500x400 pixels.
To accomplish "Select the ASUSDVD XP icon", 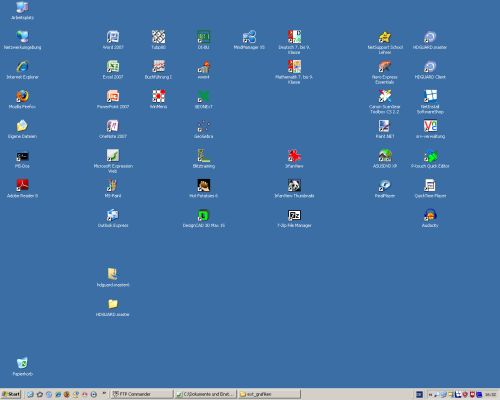I will click(x=385, y=155).
